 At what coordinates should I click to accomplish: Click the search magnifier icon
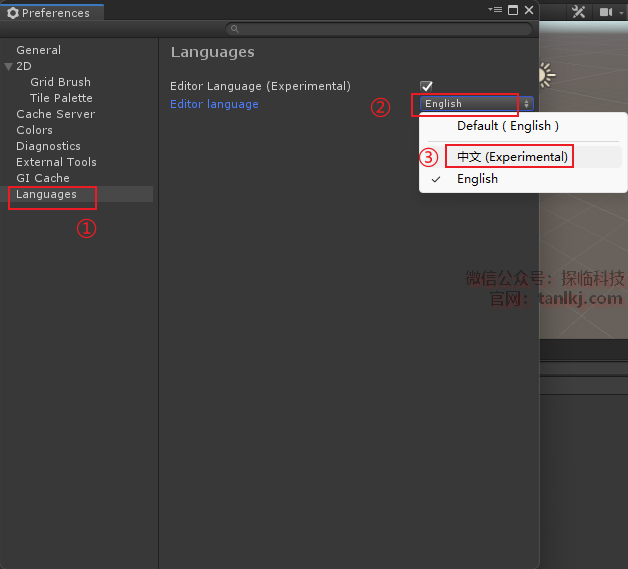click(235, 29)
